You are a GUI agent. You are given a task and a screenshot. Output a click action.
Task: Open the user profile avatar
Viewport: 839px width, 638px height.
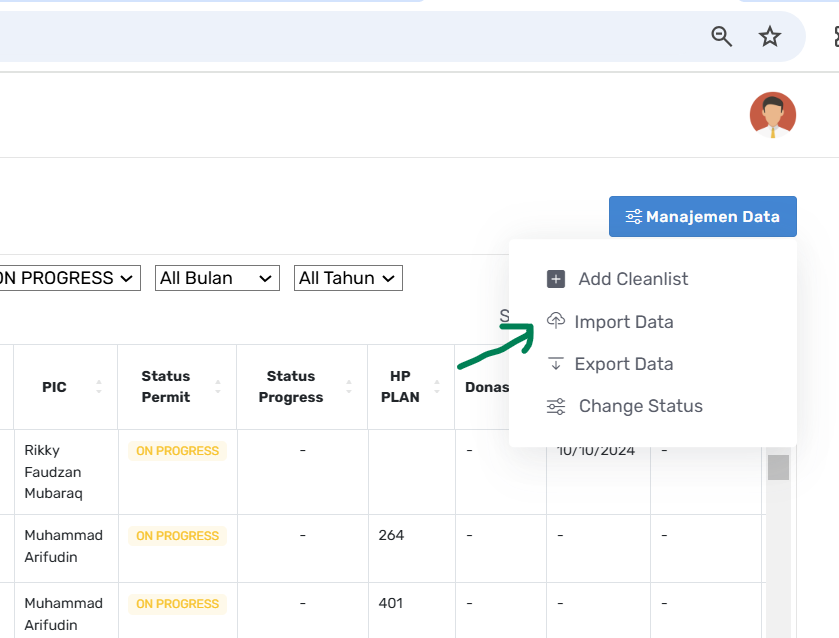pyautogui.click(x=772, y=115)
